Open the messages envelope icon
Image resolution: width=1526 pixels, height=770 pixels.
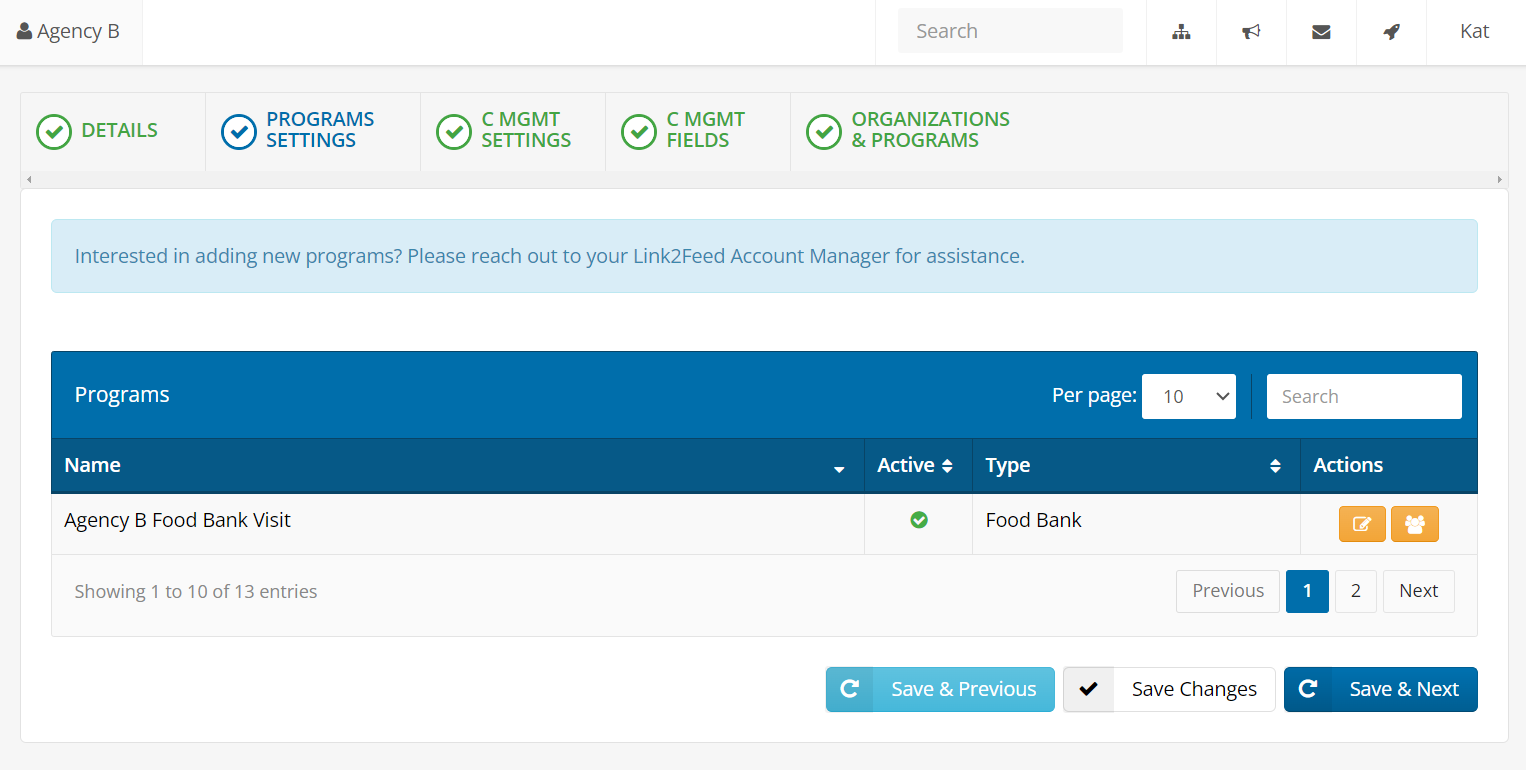tap(1321, 32)
